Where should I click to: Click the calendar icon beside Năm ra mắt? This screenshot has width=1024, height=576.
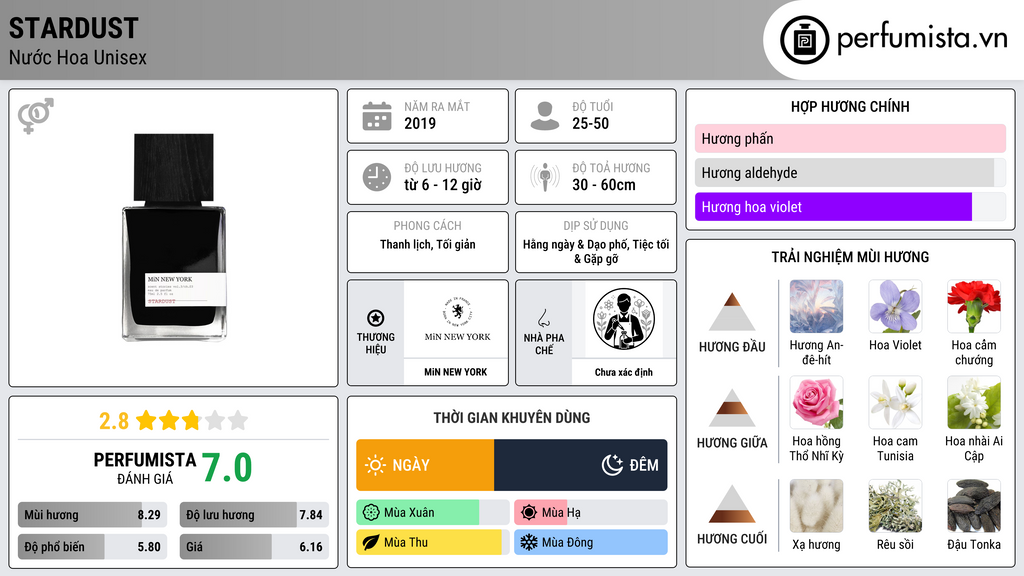[x=377, y=116]
